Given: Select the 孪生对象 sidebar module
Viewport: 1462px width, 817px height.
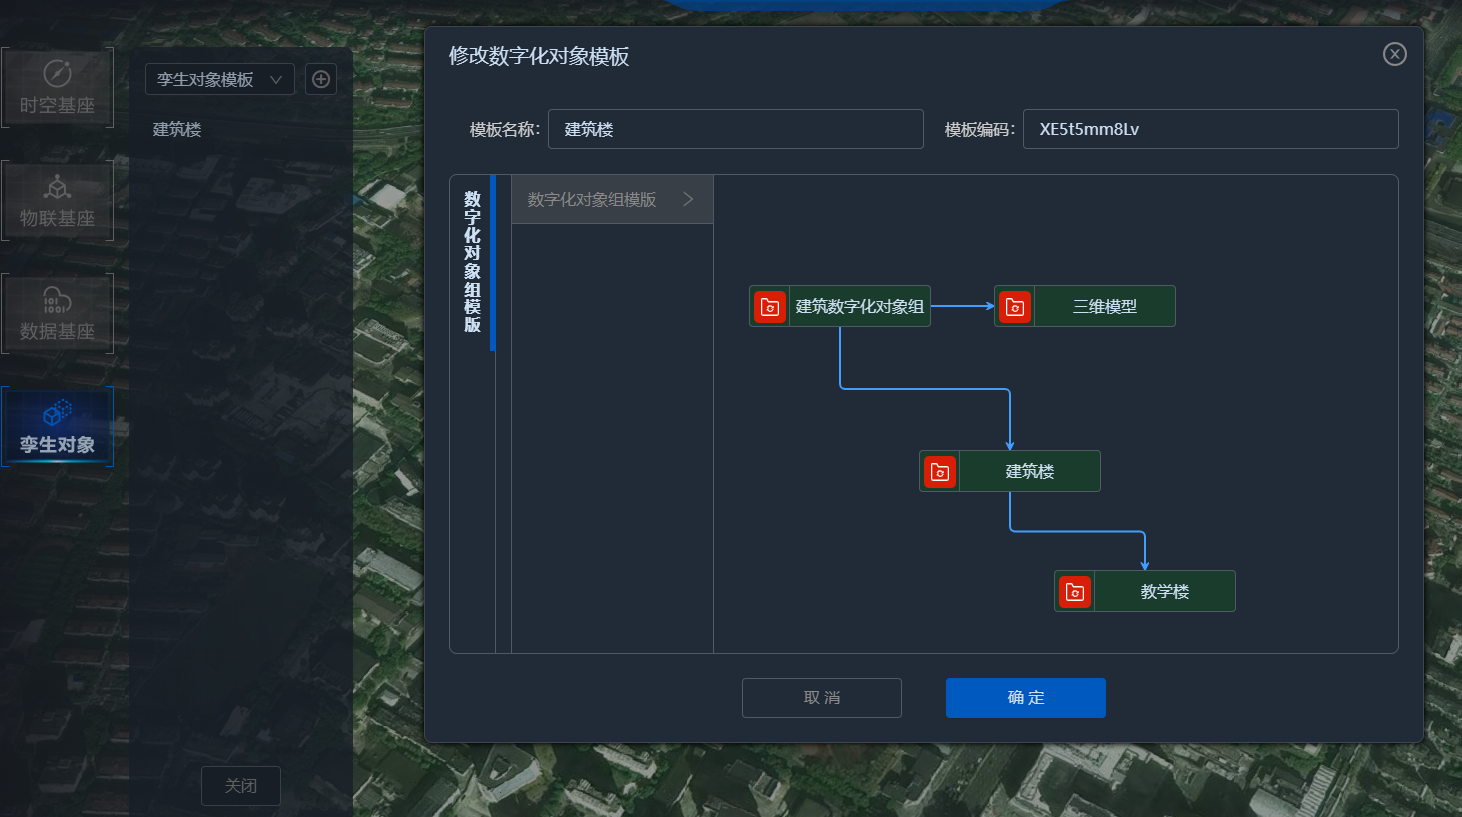Looking at the screenshot, I should point(57,426).
